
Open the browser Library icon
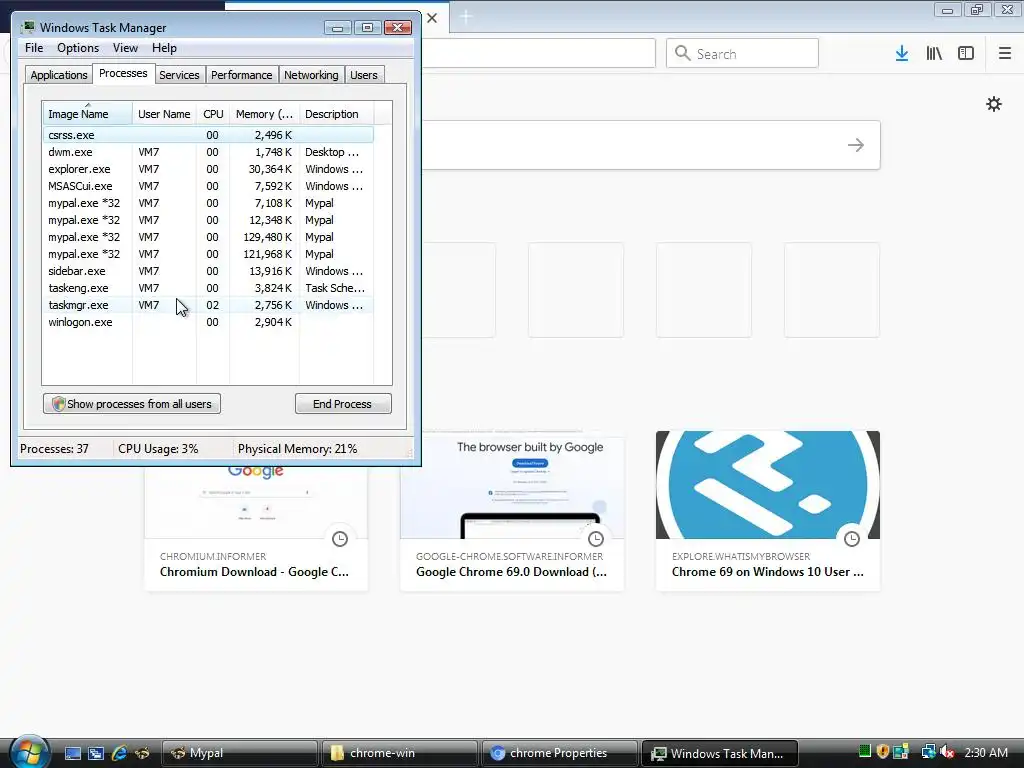coord(934,53)
